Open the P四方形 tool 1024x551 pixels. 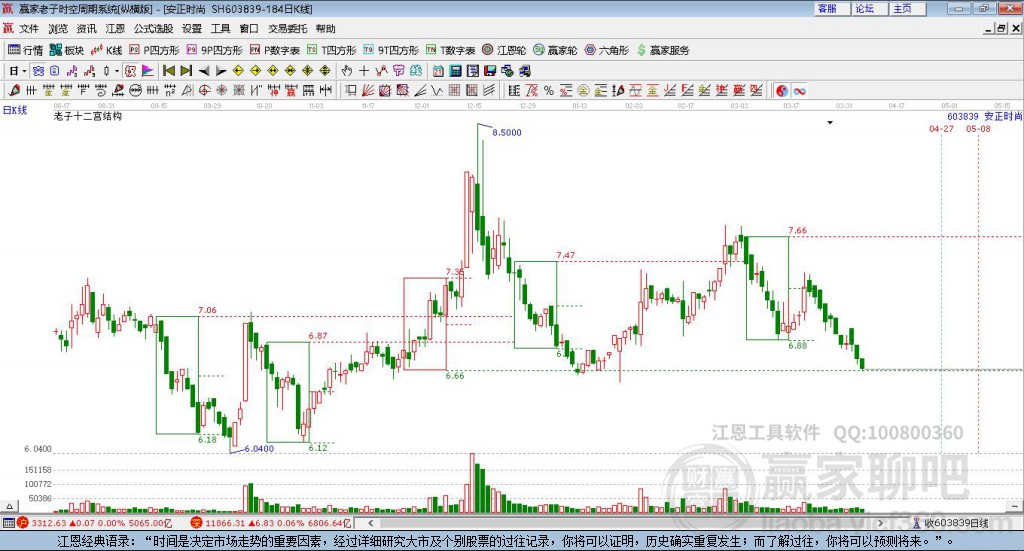154,50
